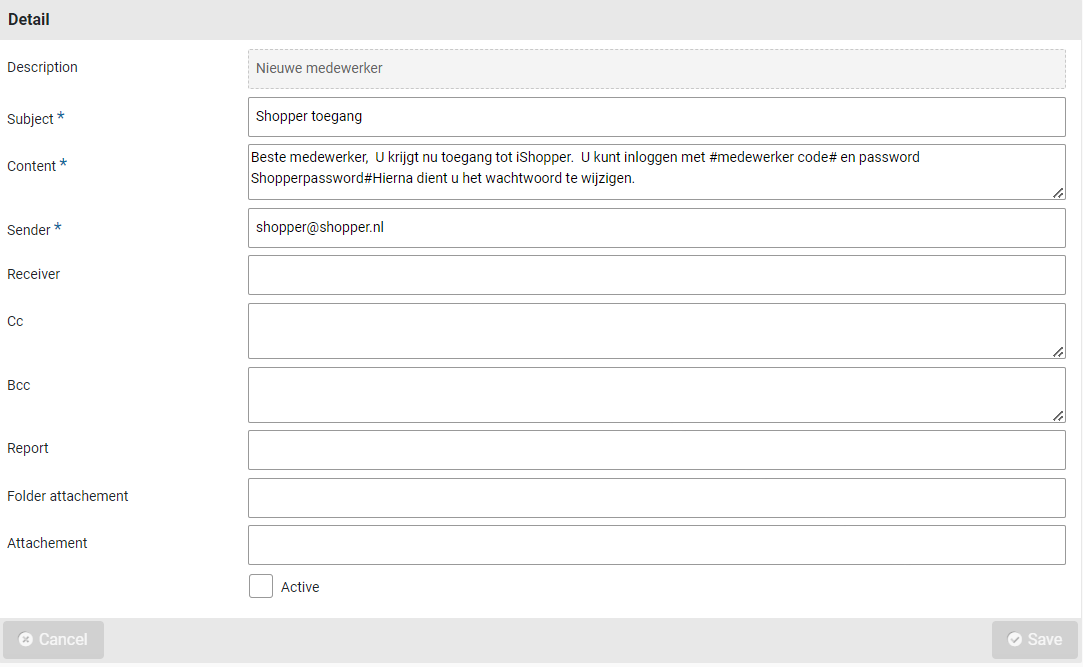Click the Active checkbox label text
The width and height of the screenshot is (1083, 667).
pos(300,587)
